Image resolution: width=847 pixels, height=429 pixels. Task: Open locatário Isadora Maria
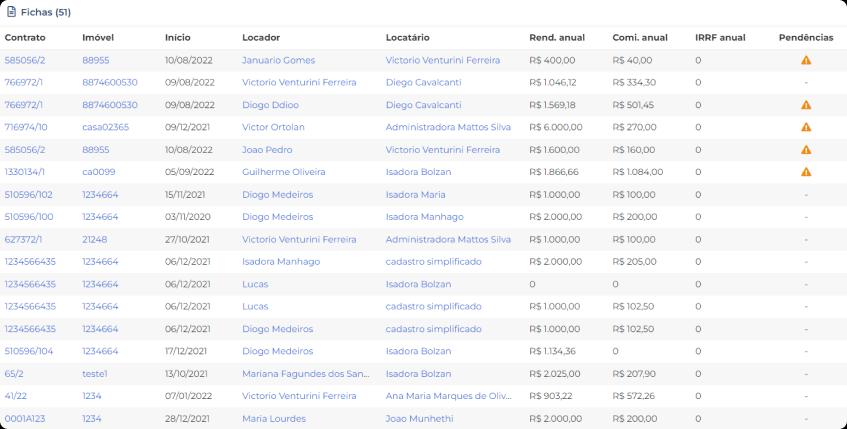pos(415,195)
